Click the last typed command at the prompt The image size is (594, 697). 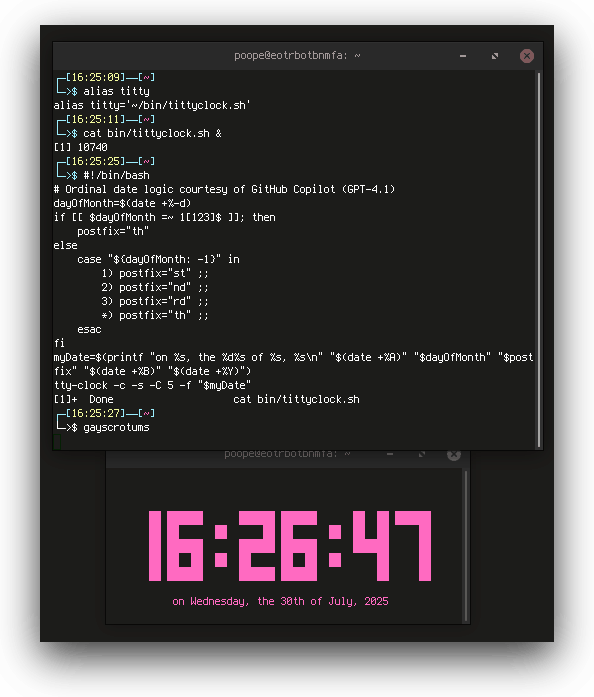(116, 428)
